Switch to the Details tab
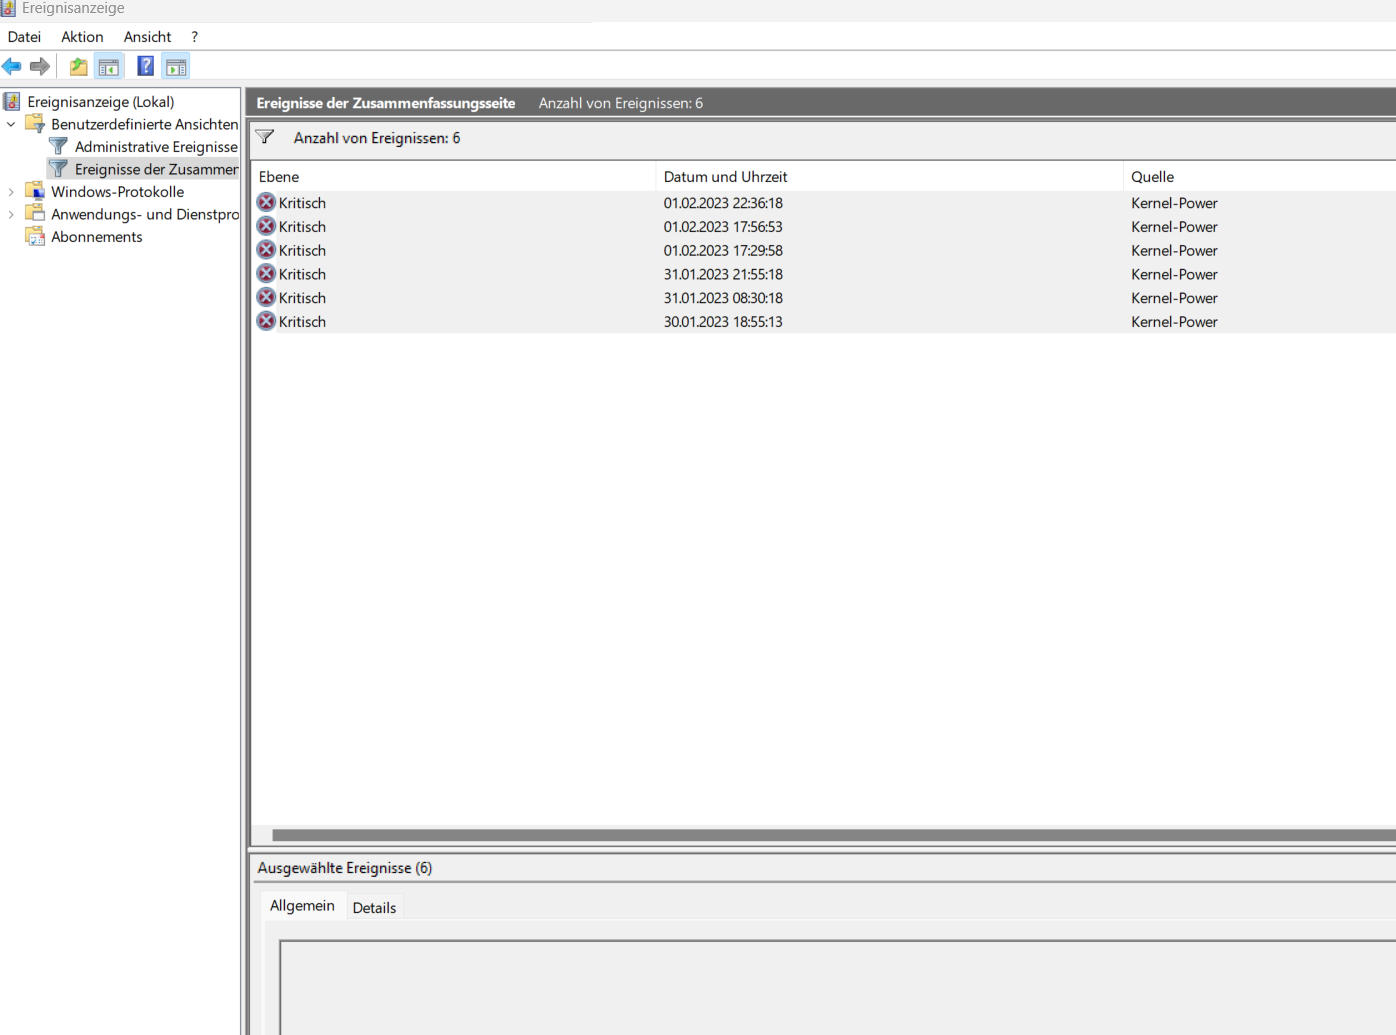 (374, 908)
